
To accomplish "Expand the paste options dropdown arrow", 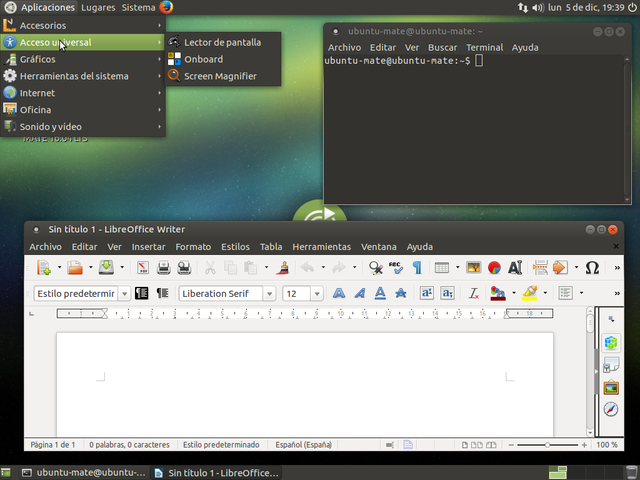I will click(x=266, y=268).
